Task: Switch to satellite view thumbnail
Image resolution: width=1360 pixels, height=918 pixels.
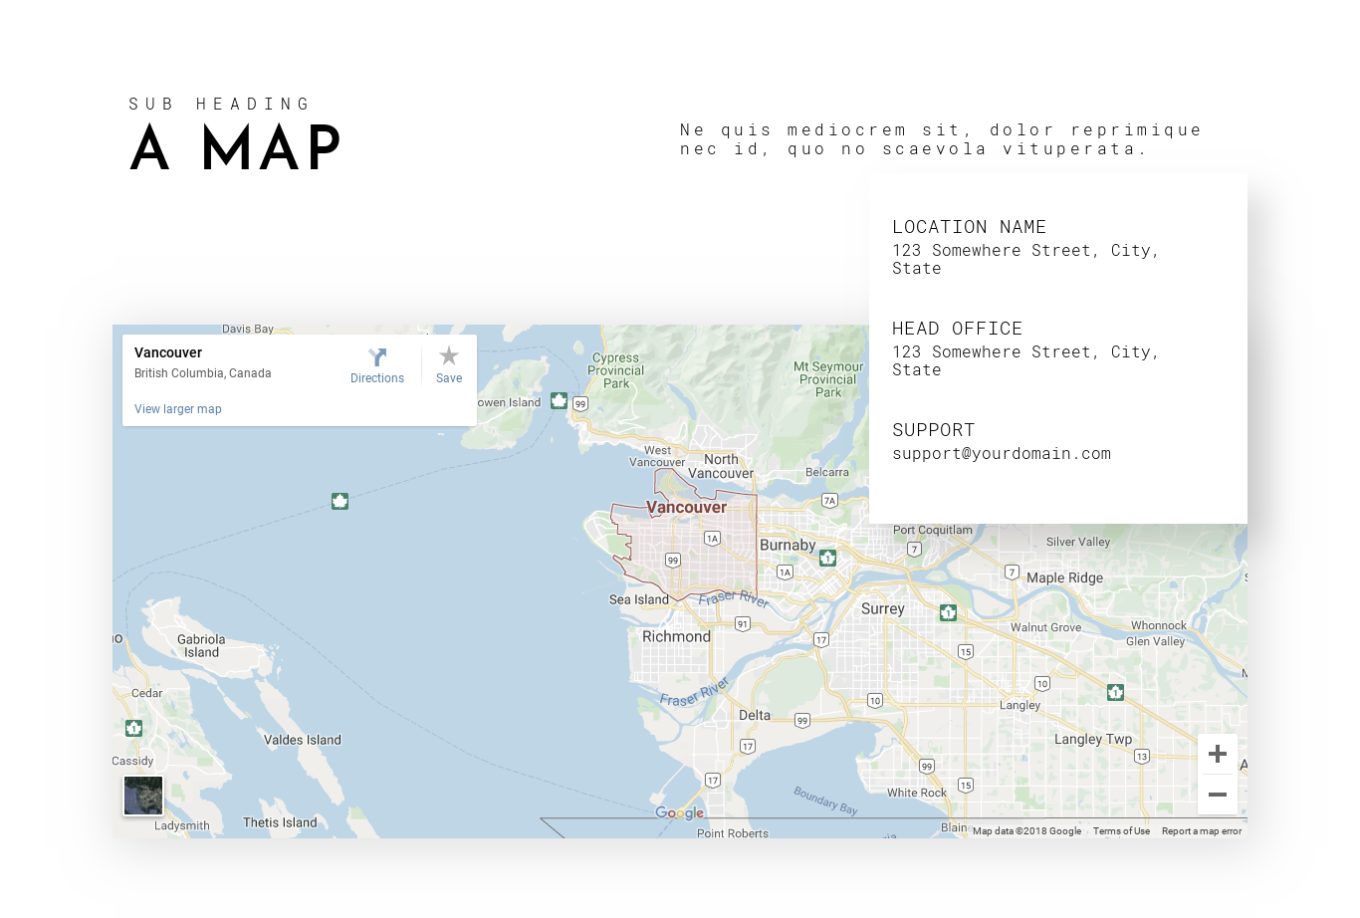Action: click(143, 796)
